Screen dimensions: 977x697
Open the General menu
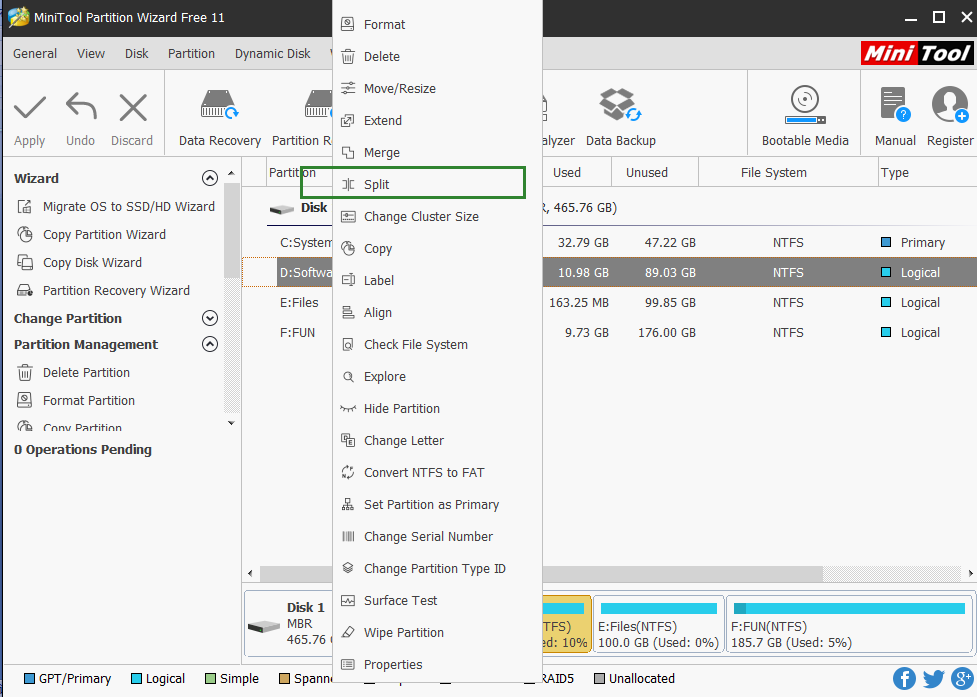[x=35, y=54]
